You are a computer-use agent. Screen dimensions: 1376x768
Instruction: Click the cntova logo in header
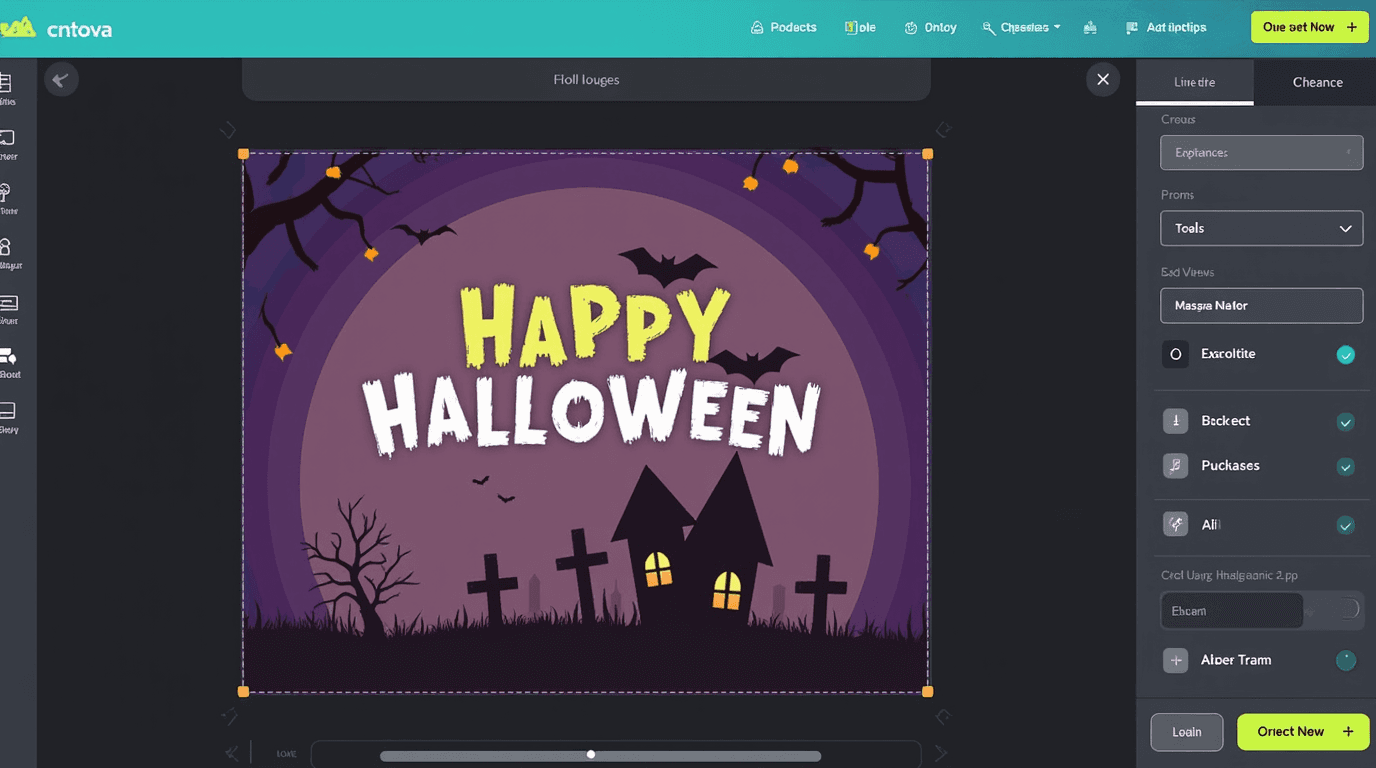click(56, 29)
